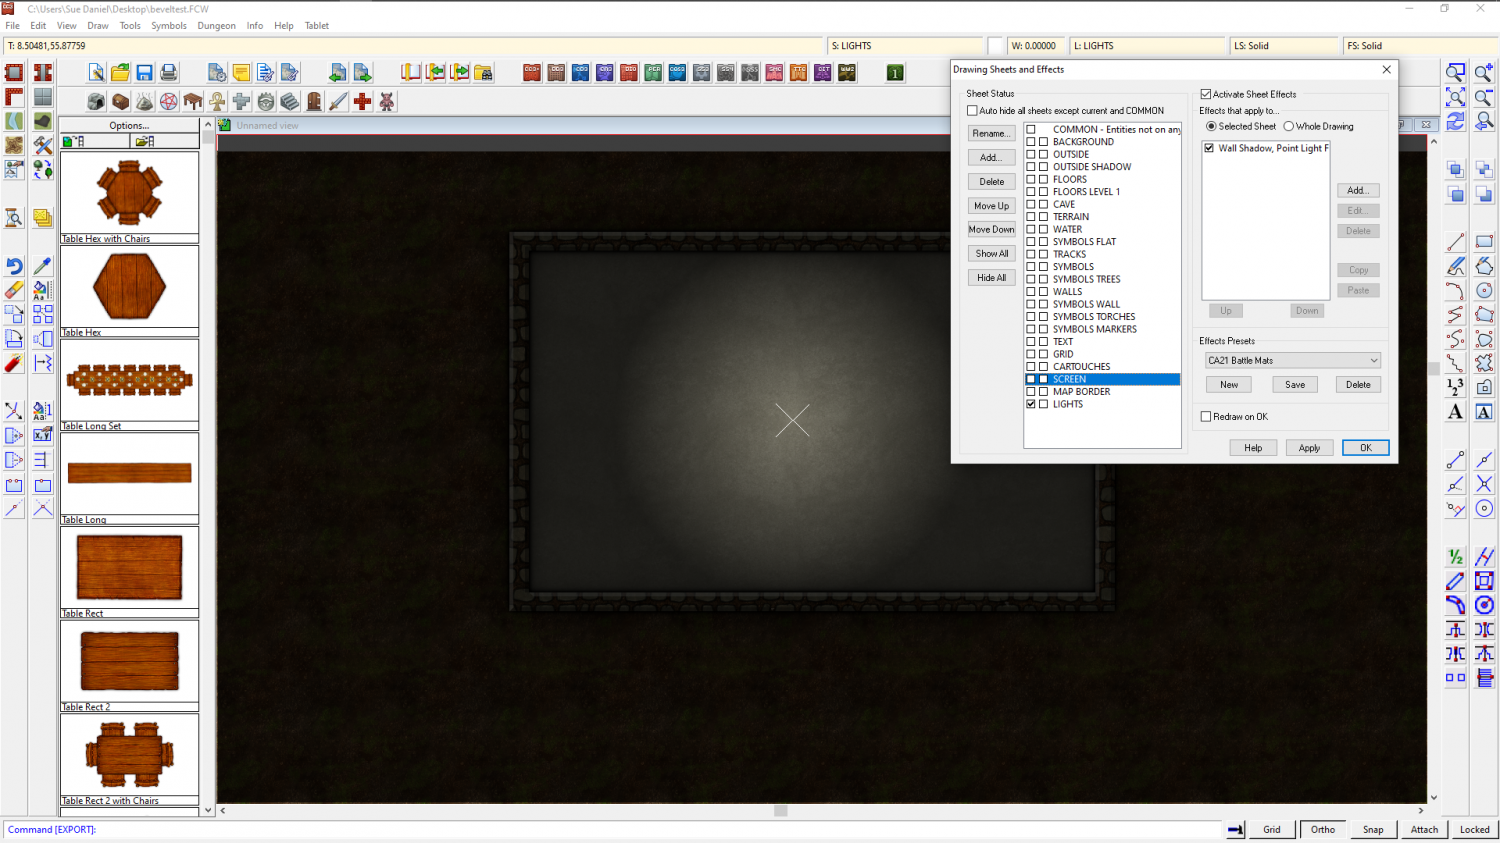Viewport: 1500px width, 843px height.
Task: Select the Erase tool icon
Action: click(x=14, y=290)
